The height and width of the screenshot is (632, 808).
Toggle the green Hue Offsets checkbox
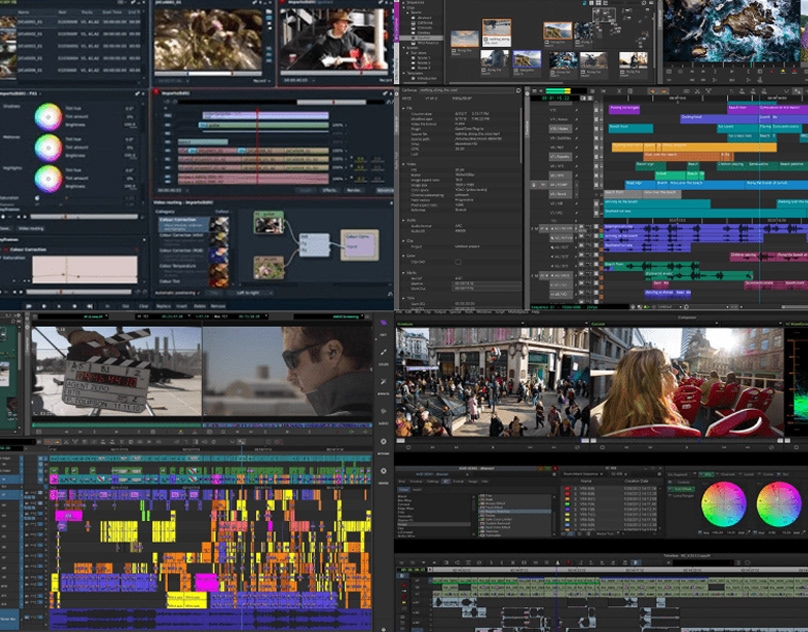[x=671, y=489]
